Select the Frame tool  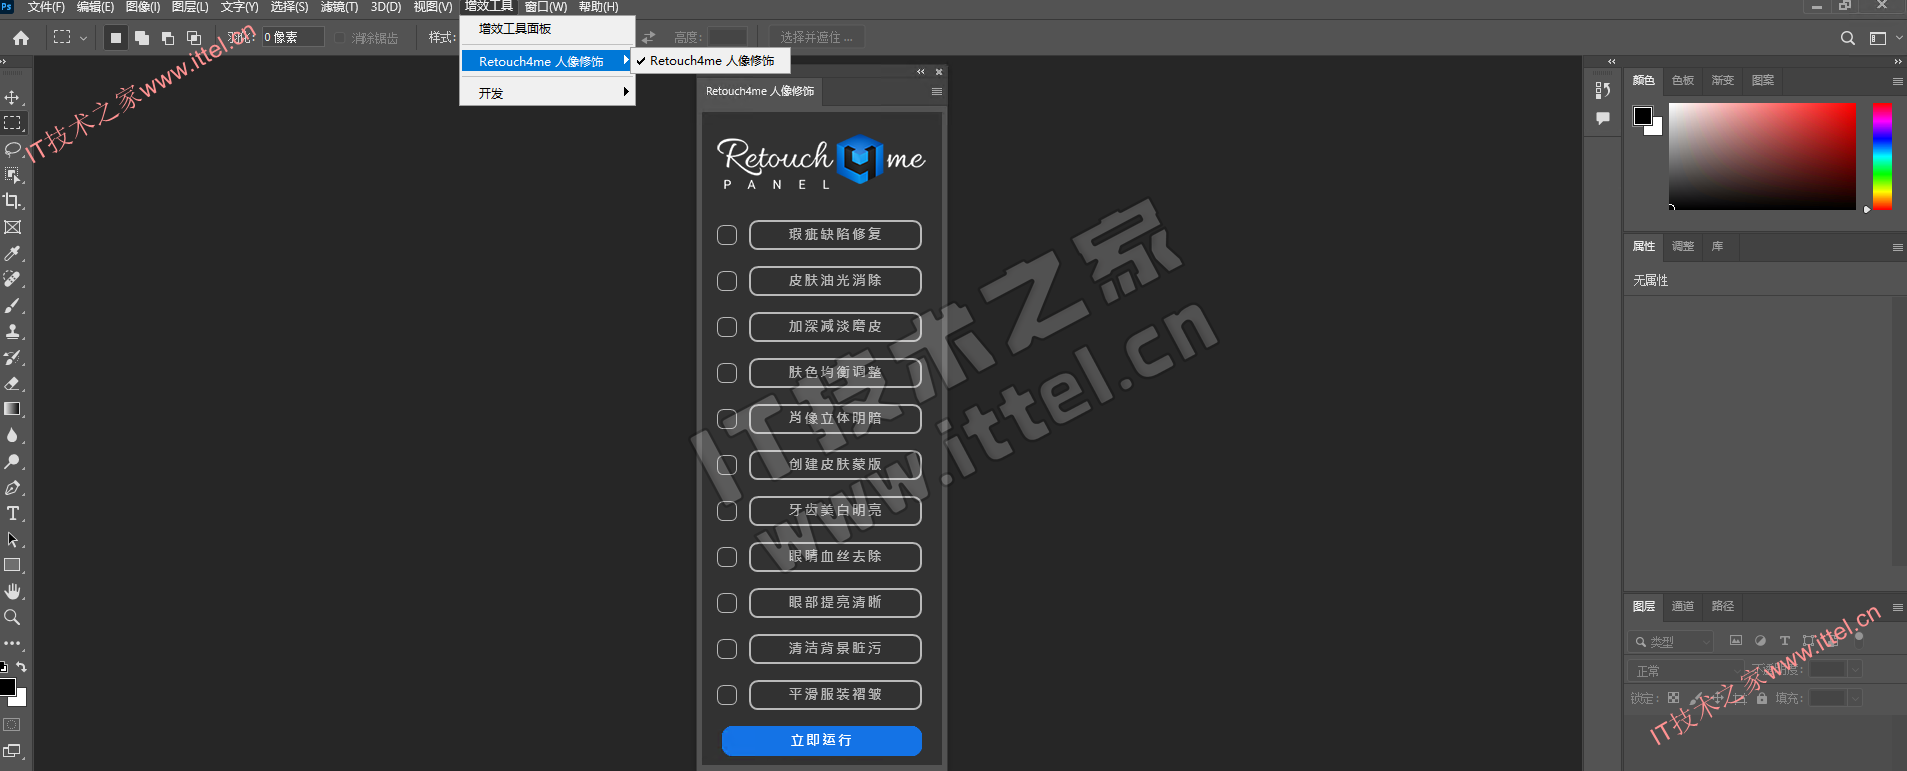pos(12,227)
